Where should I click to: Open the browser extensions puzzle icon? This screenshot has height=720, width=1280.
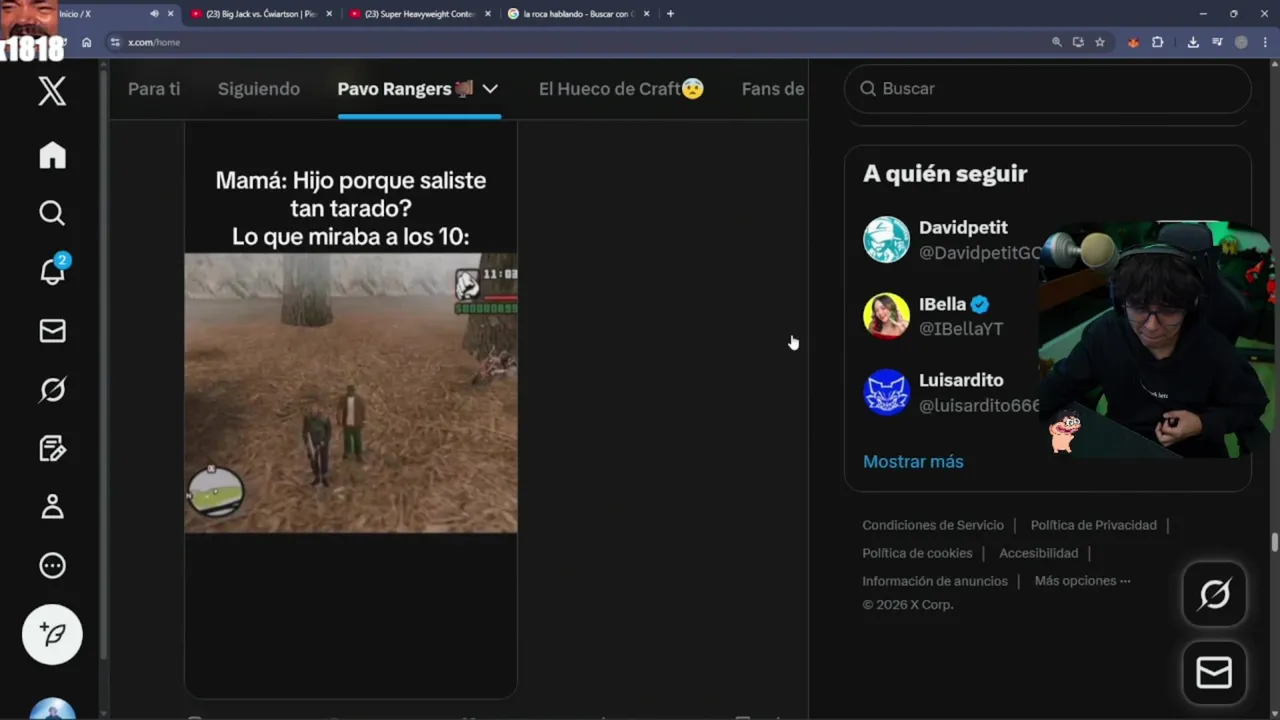pyautogui.click(x=1157, y=42)
